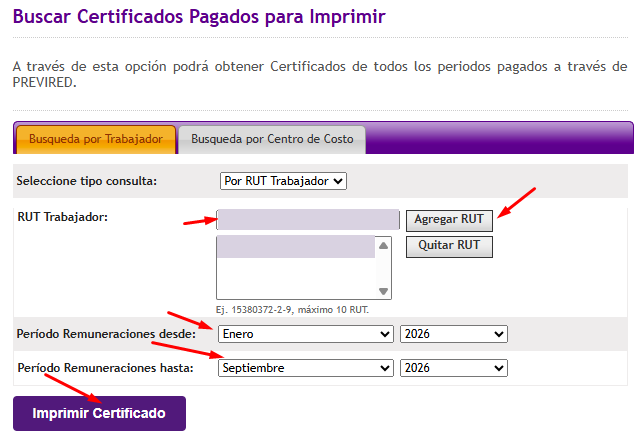Image resolution: width=640 pixels, height=435 pixels.
Task: Open the tipo consulta dropdown
Action: (x=283, y=181)
